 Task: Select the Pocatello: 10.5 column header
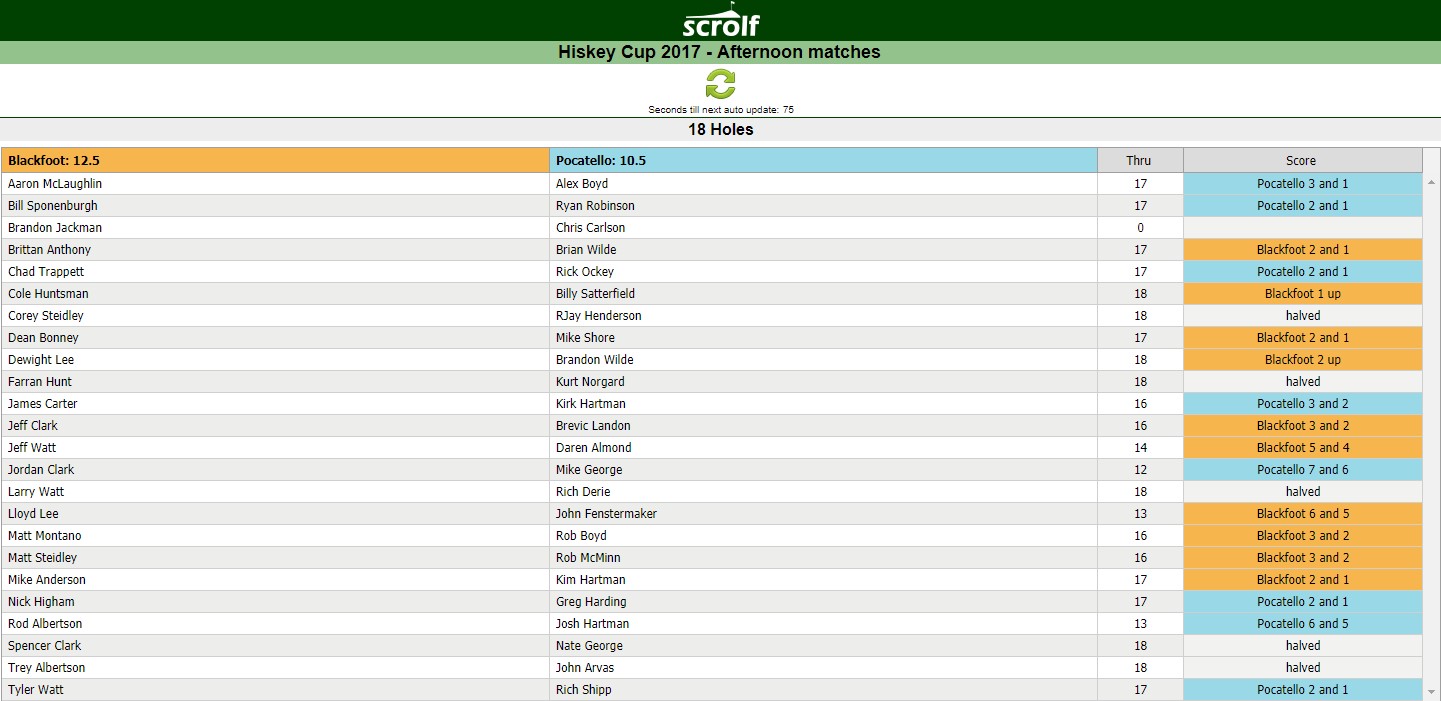(823, 160)
